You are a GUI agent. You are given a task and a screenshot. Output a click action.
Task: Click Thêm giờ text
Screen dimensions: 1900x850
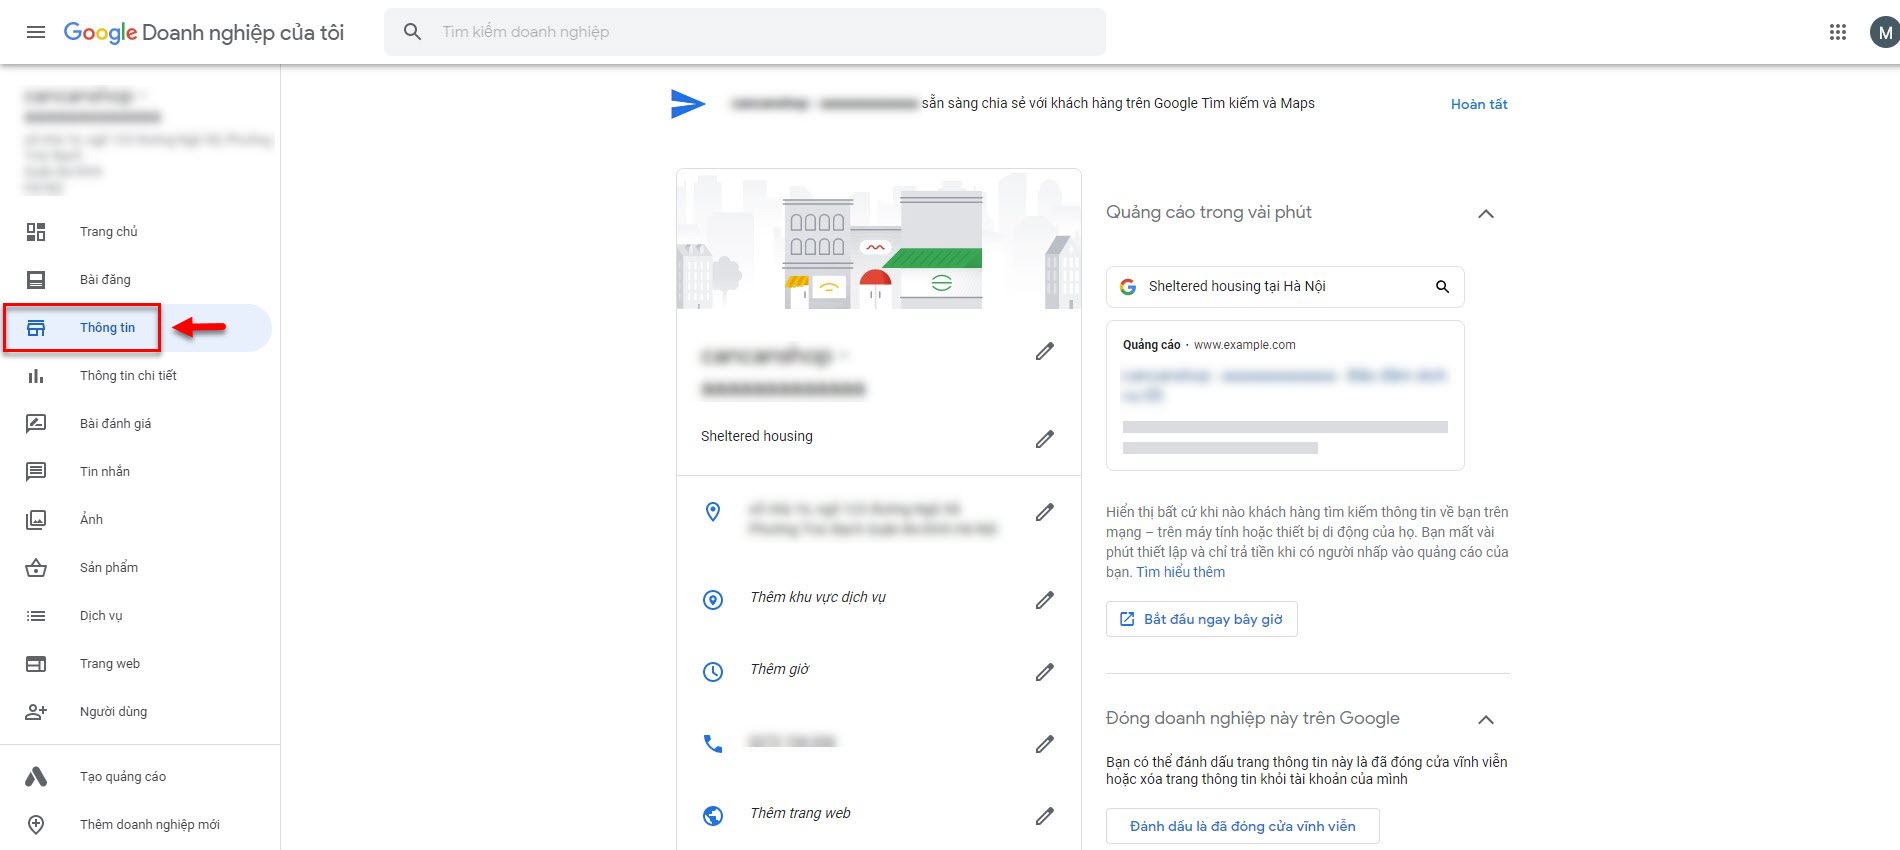(x=780, y=669)
